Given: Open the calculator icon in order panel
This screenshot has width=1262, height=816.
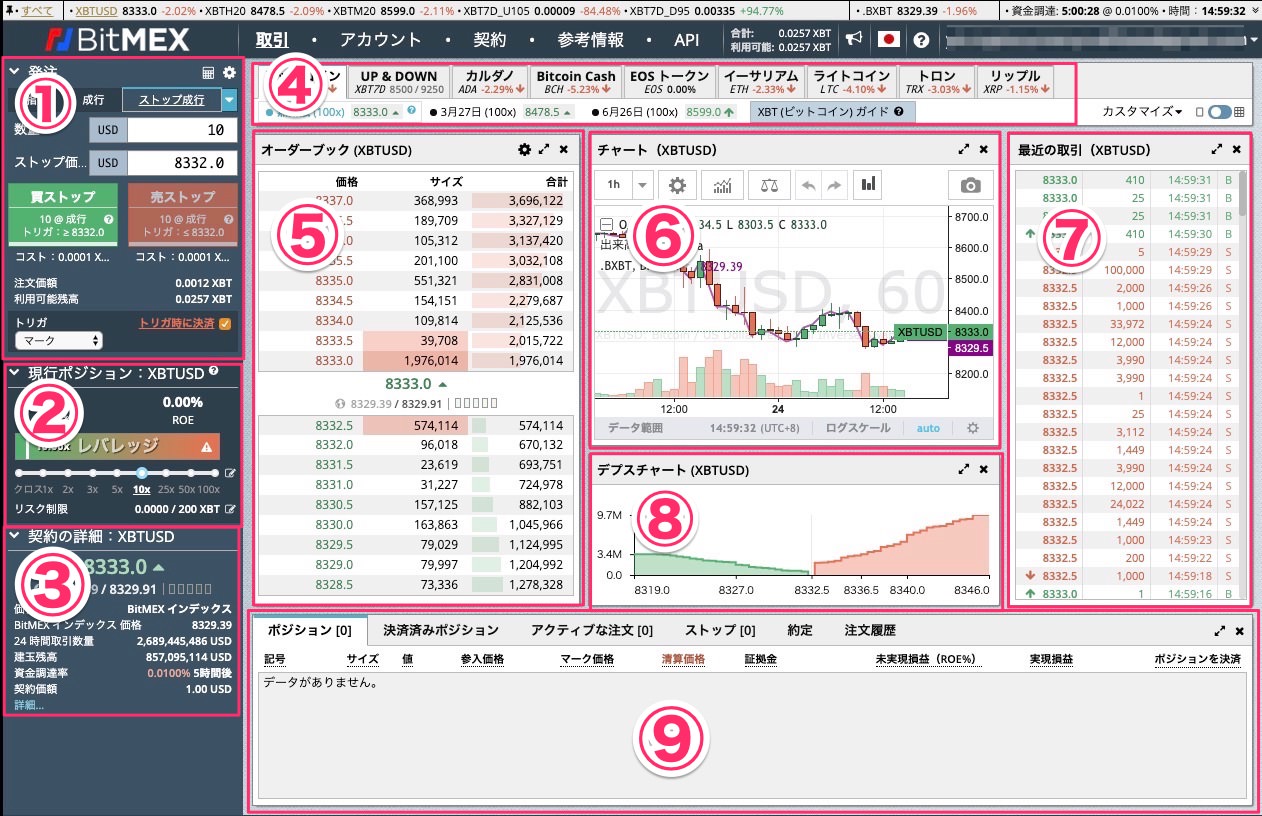Looking at the screenshot, I should 209,73.
